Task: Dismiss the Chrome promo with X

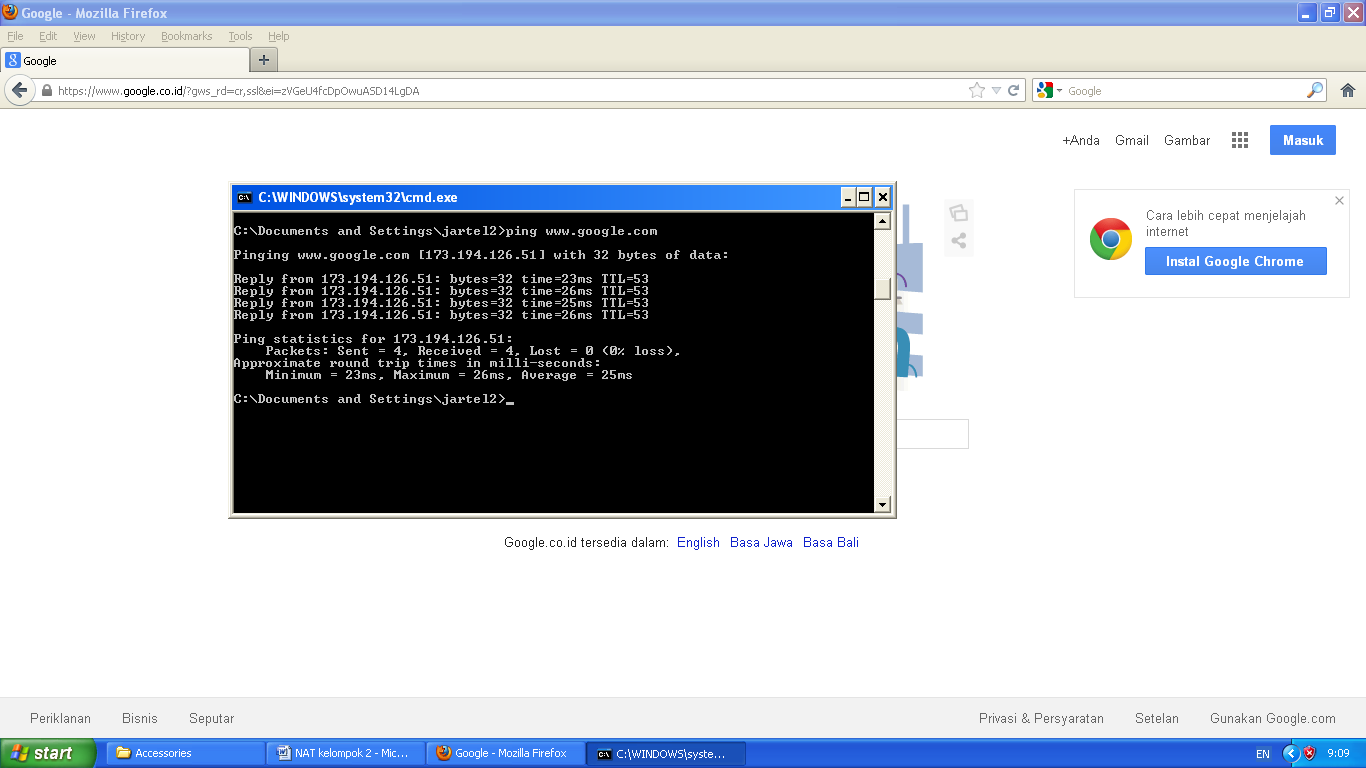Action: click(x=1339, y=201)
